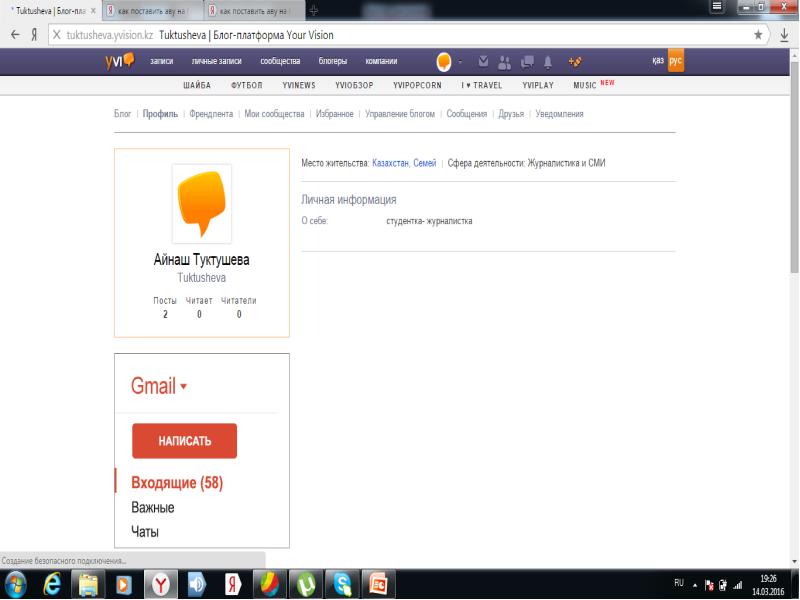Select the рус language button
The width and height of the screenshot is (800, 600).
(676, 61)
